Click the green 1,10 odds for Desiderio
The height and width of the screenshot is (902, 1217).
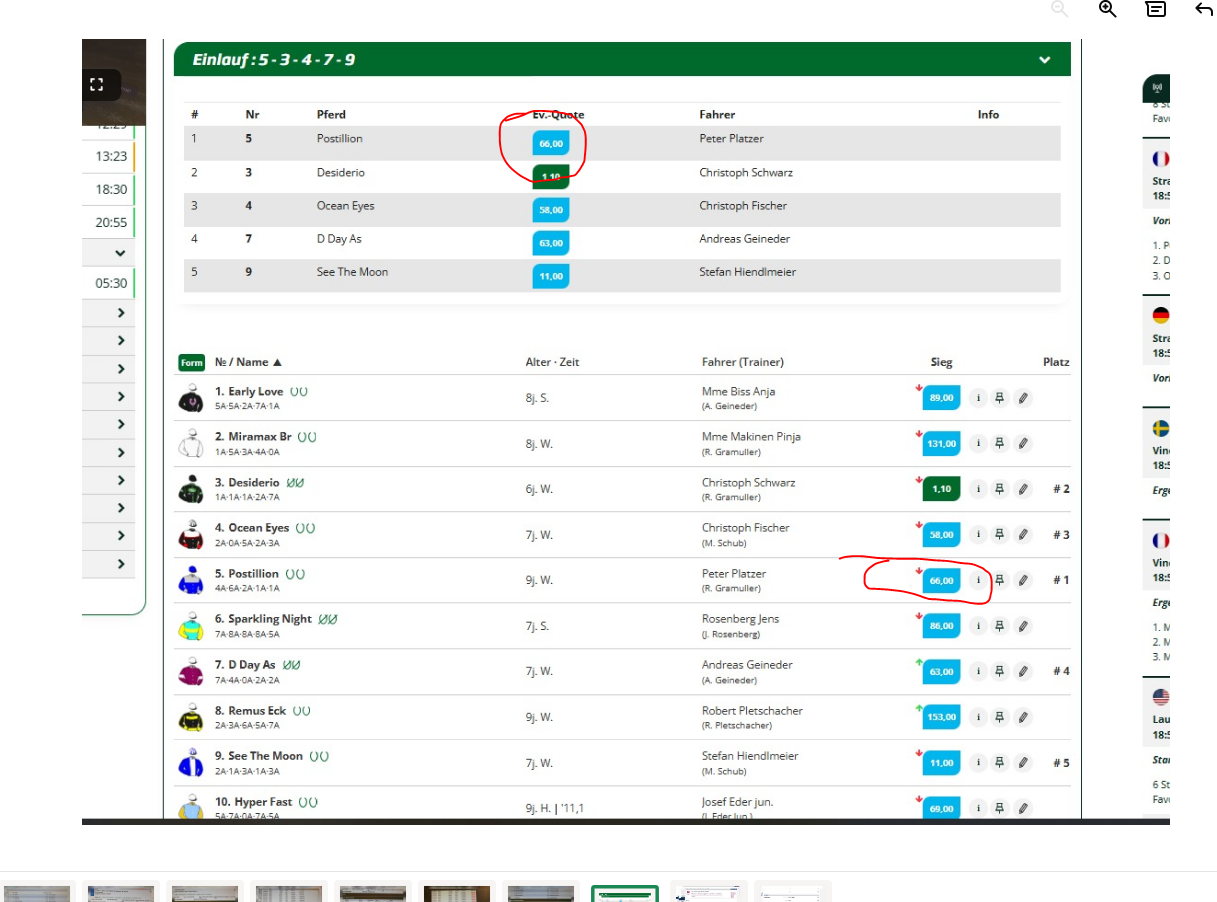(x=941, y=489)
